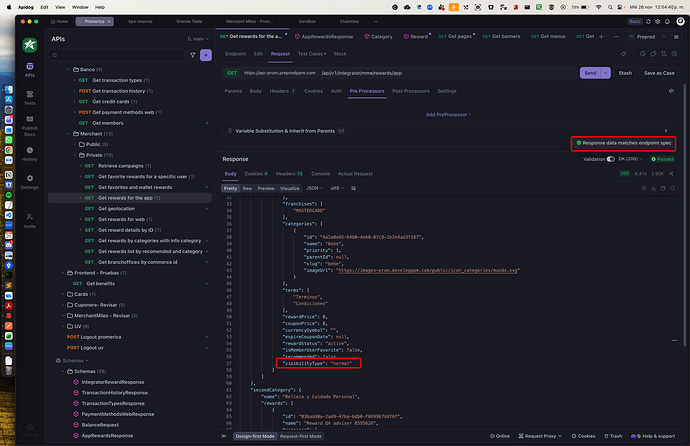Viewport: 690px width, 446px height.
Task: Open the History panel in sidebar
Action: [30, 153]
